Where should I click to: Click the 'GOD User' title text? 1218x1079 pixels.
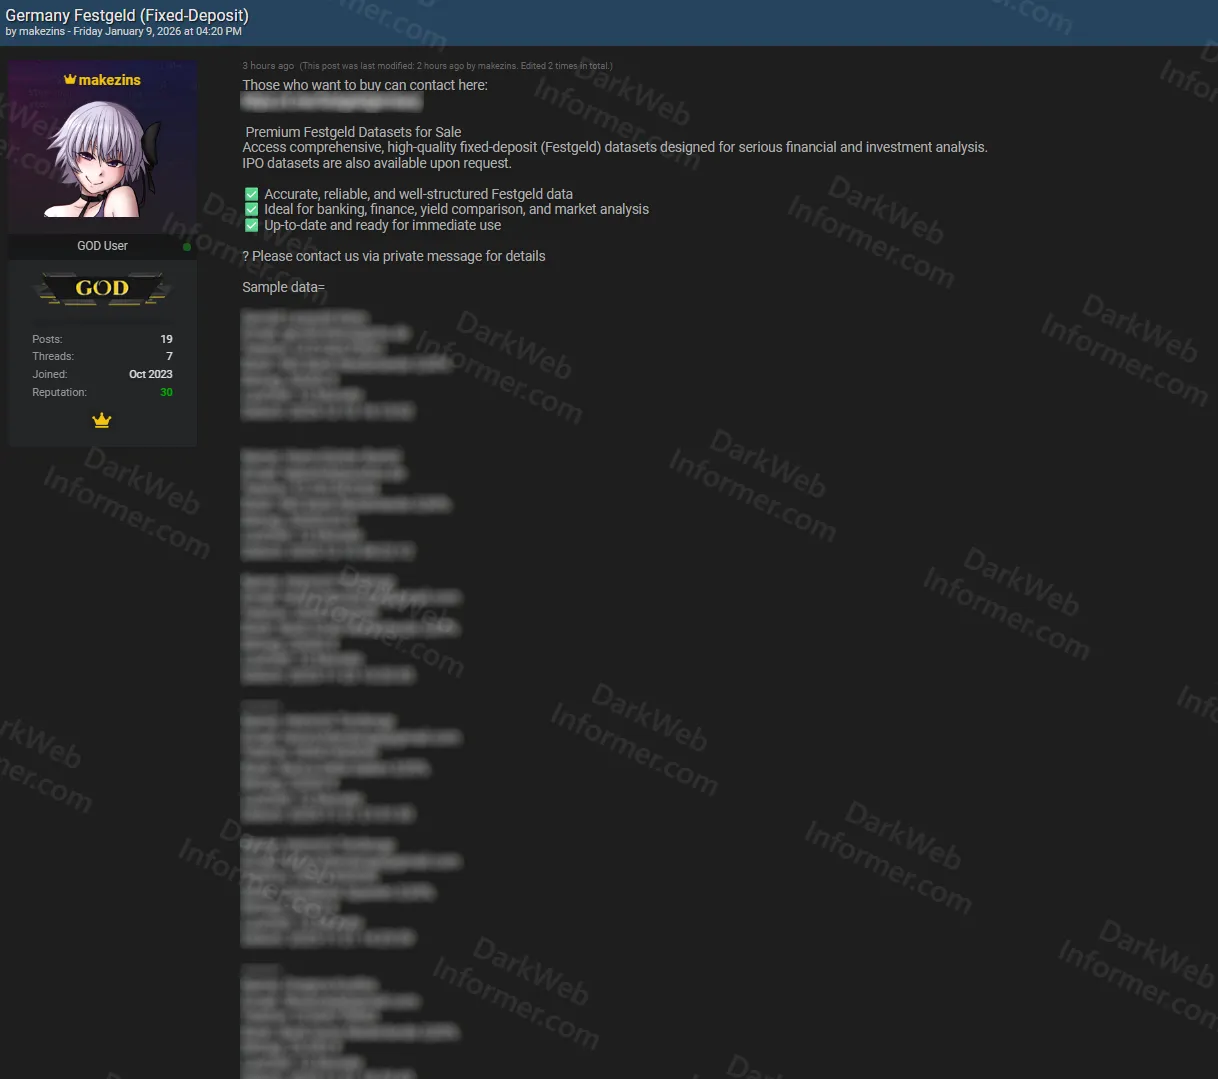pyautogui.click(x=102, y=246)
